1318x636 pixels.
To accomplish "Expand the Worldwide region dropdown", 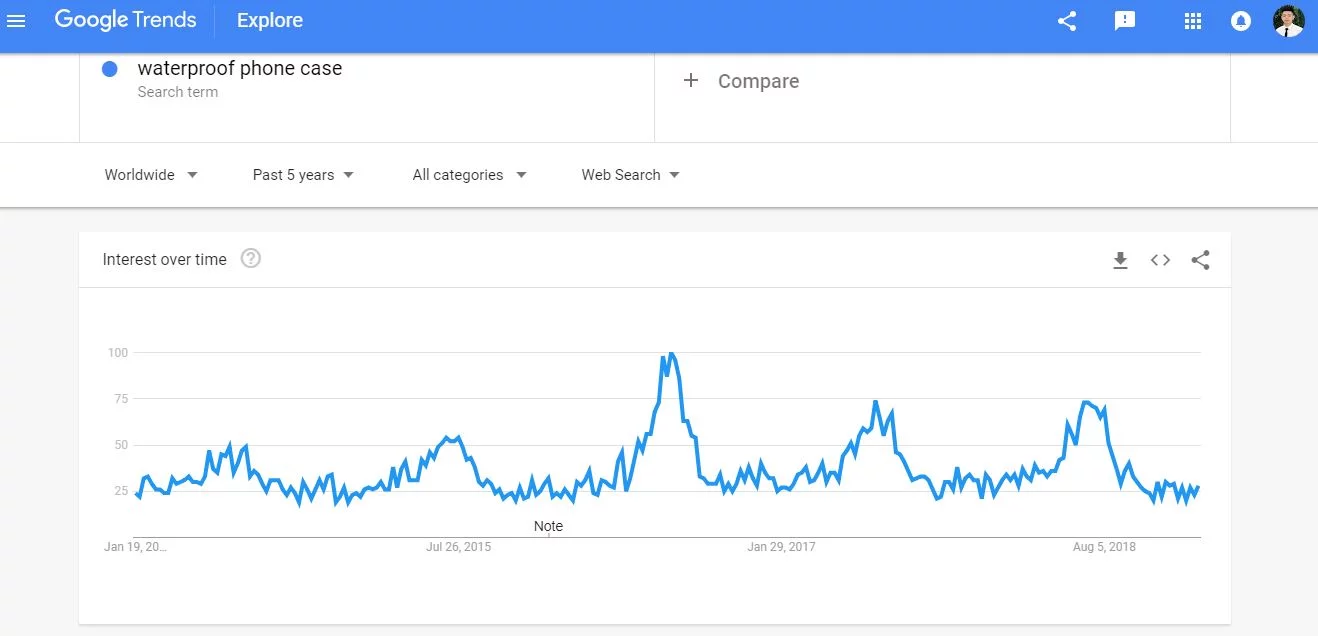I will click(151, 175).
